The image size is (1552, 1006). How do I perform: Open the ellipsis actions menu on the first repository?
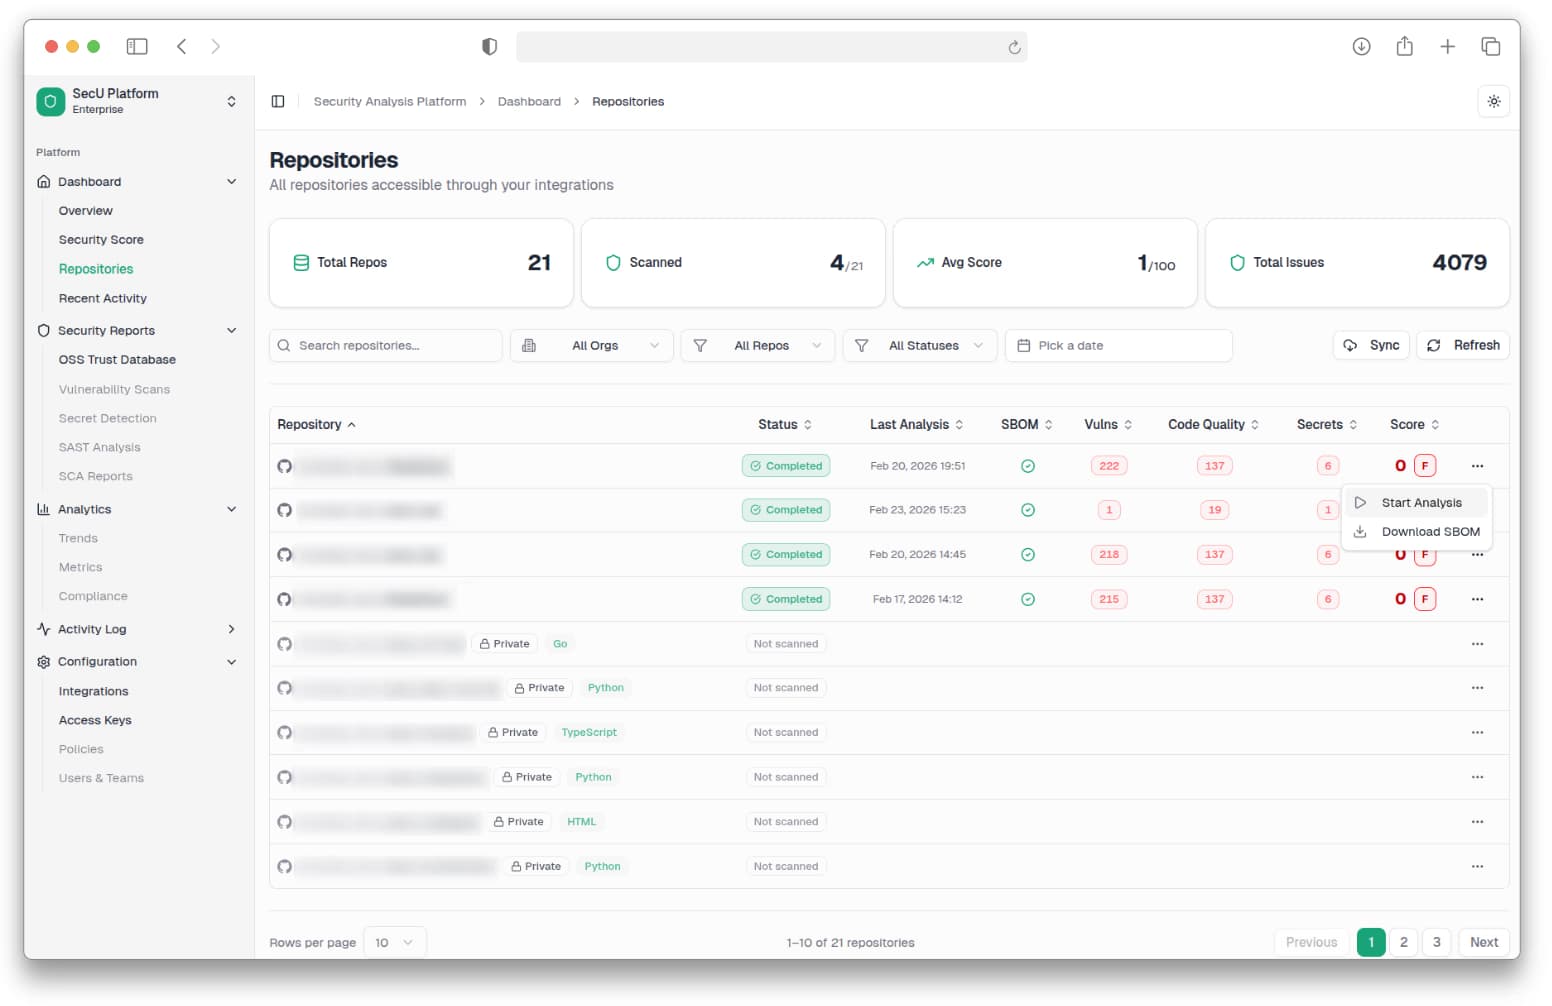point(1477,465)
